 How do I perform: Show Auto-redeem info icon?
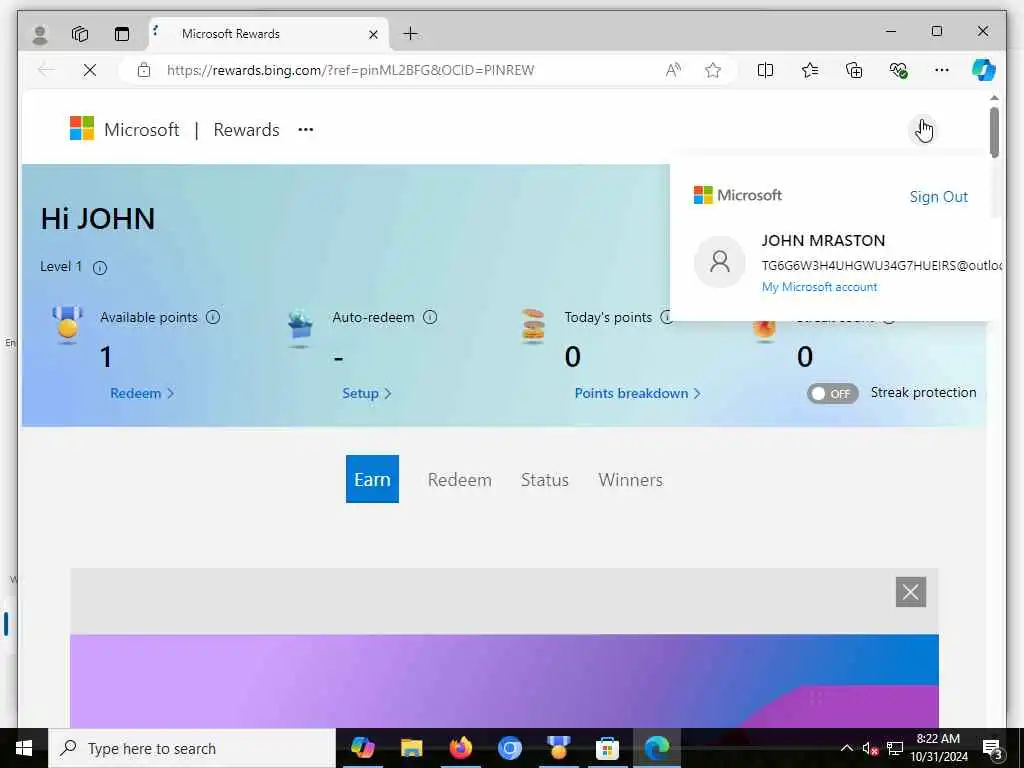tap(430, 317)
